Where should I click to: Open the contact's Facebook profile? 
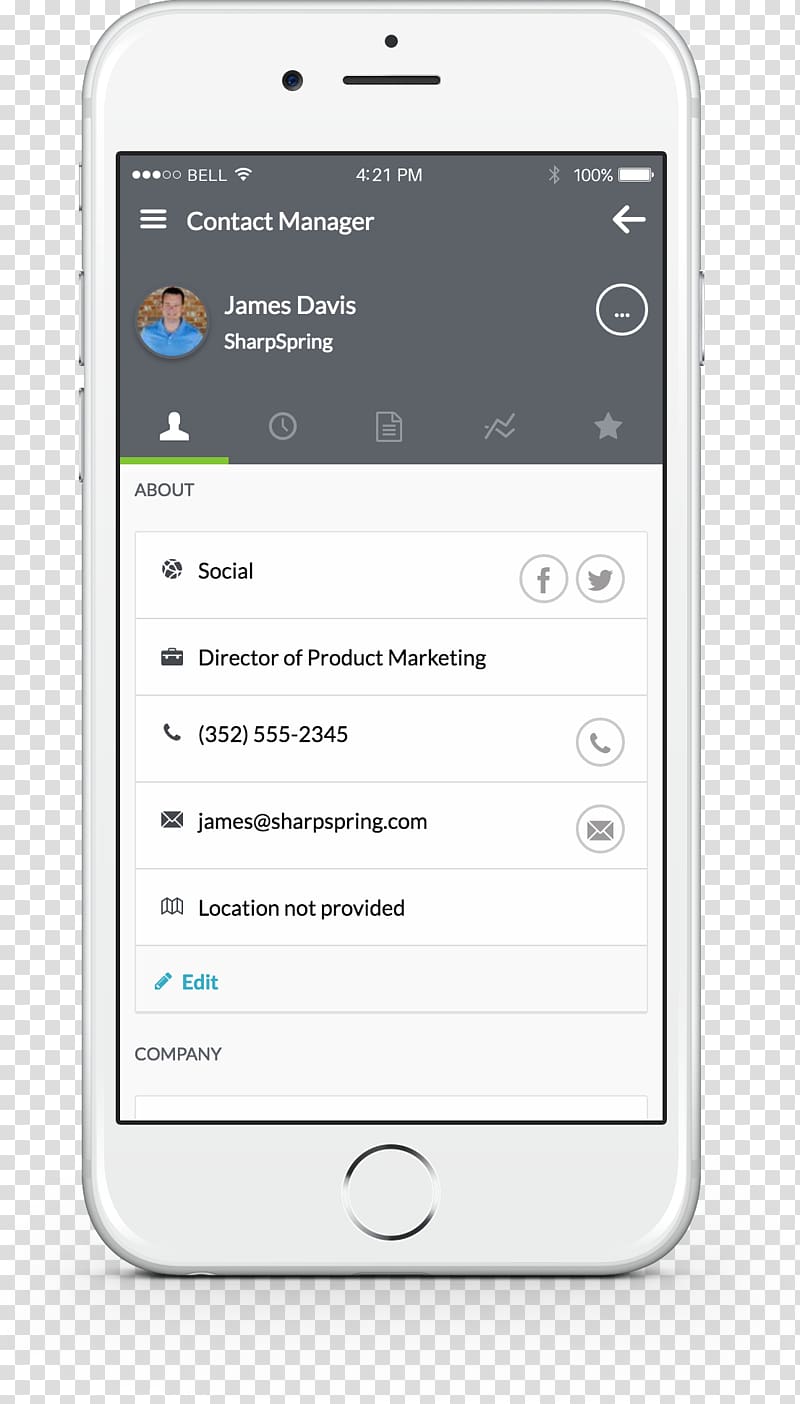[x=543, y=579]
